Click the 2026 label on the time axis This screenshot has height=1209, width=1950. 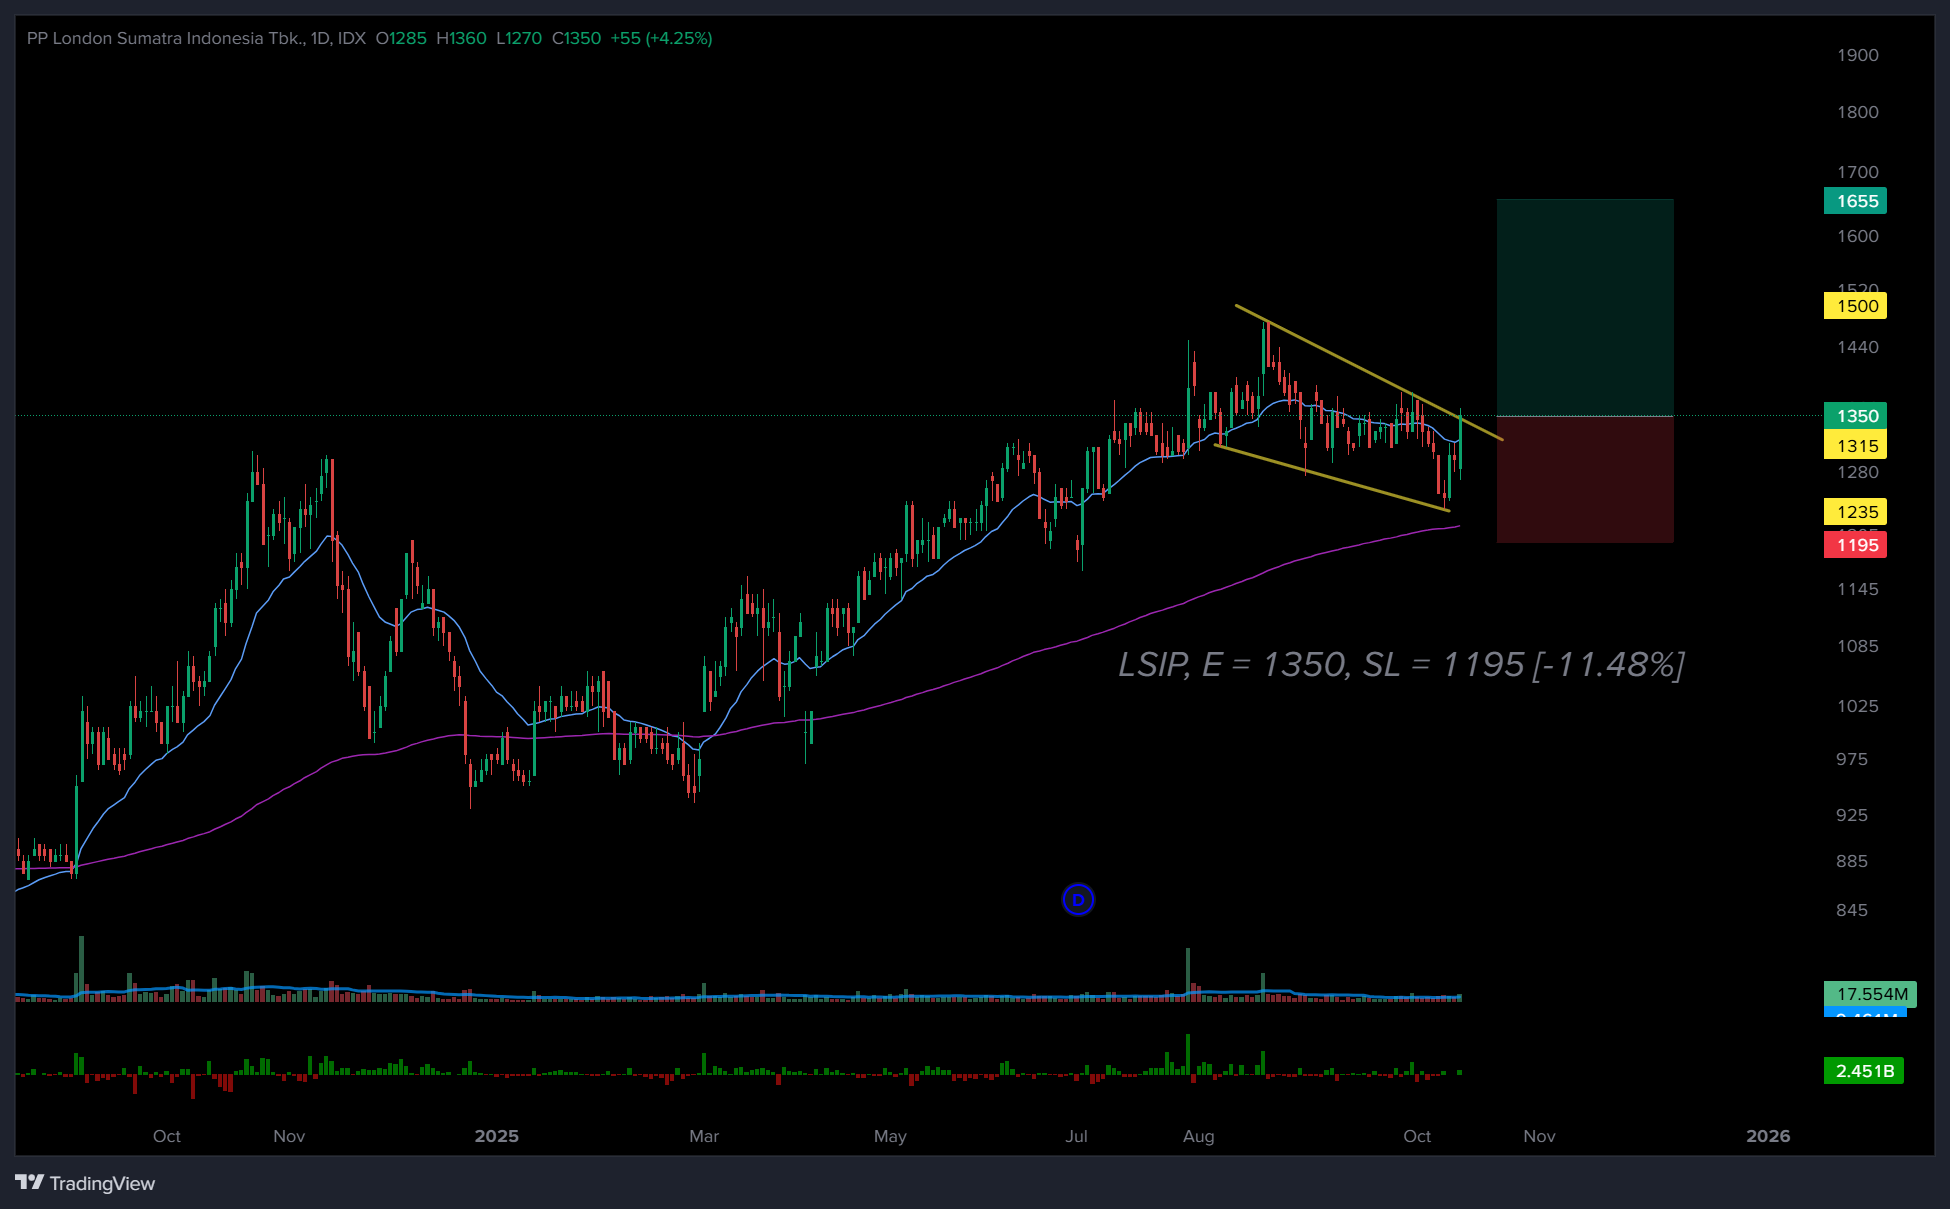1767,1136
